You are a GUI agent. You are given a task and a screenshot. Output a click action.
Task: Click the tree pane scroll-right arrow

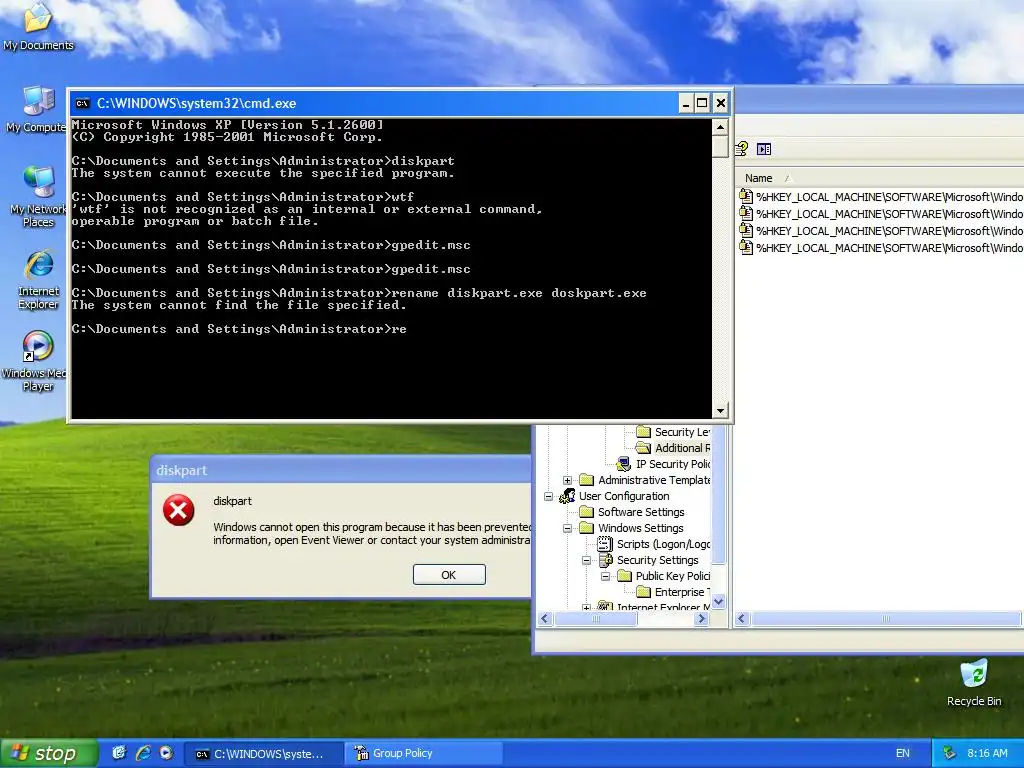click(701, 618)
